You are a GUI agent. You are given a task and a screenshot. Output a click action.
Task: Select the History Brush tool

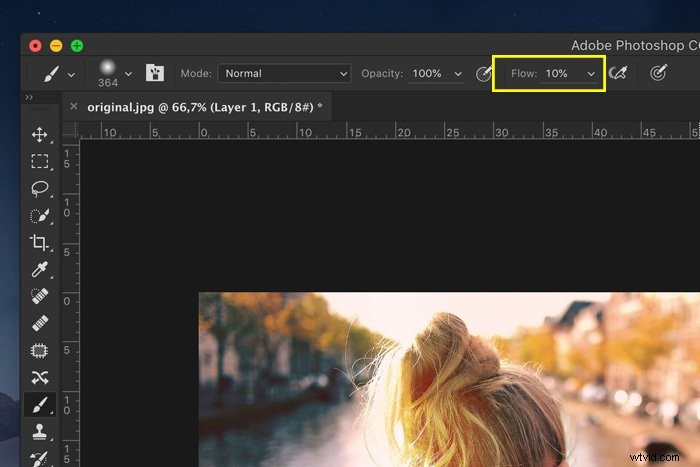(x=39, y=458)
